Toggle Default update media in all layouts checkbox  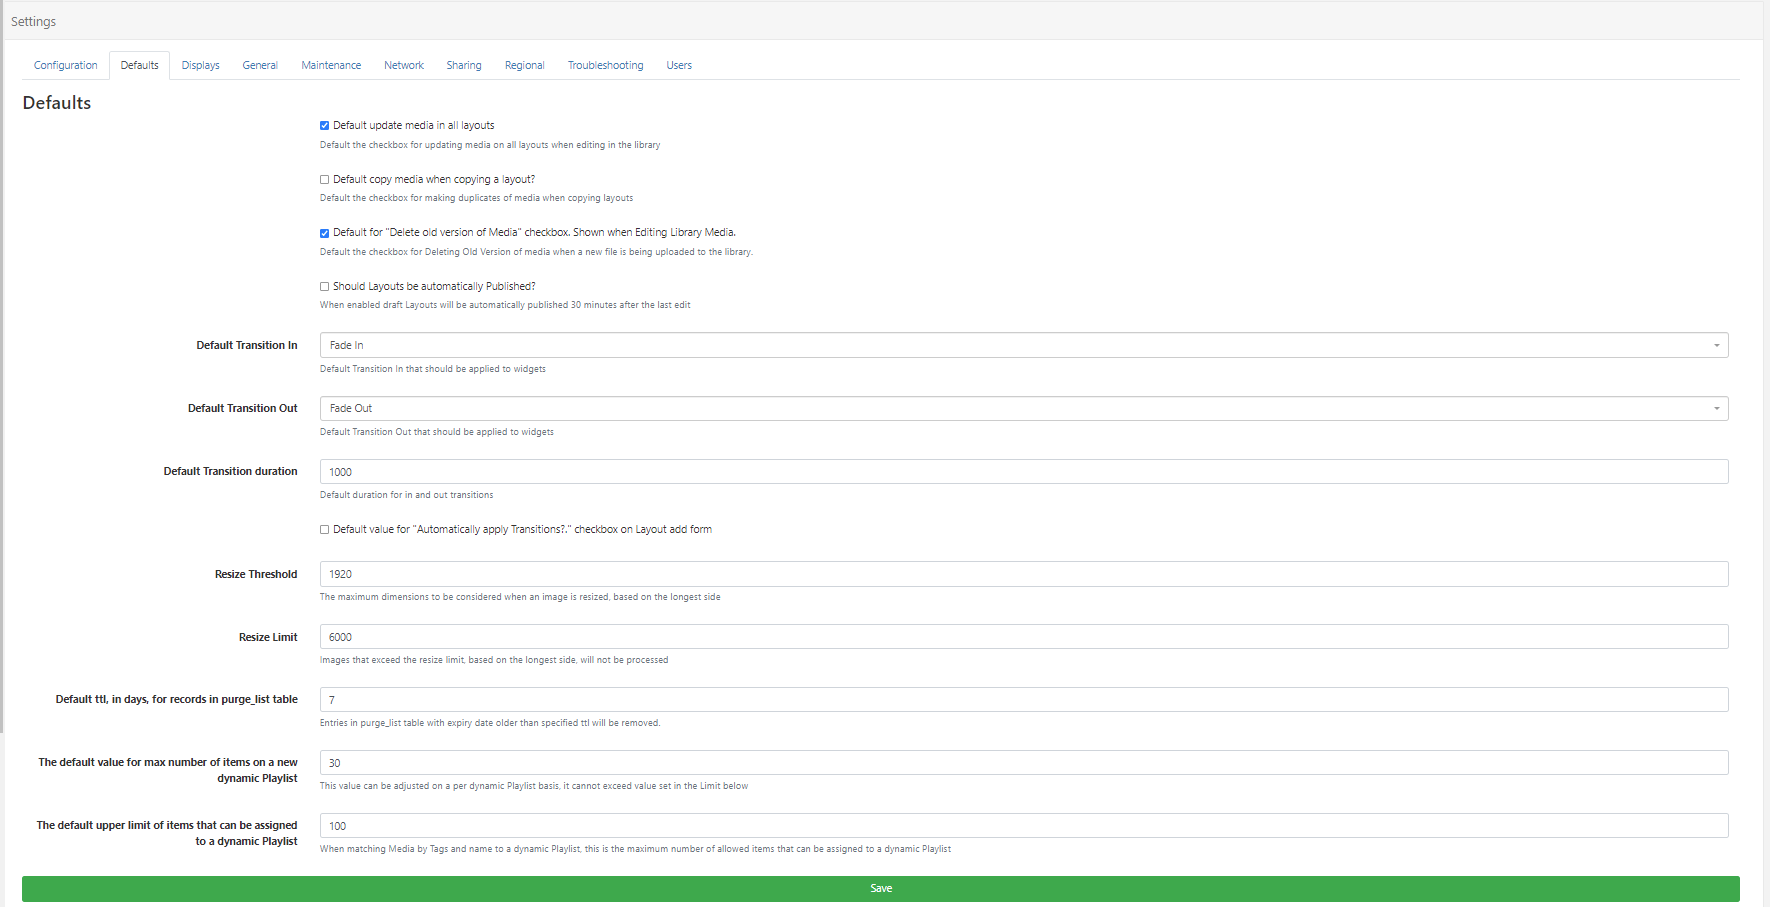click(x=324, y=126)
